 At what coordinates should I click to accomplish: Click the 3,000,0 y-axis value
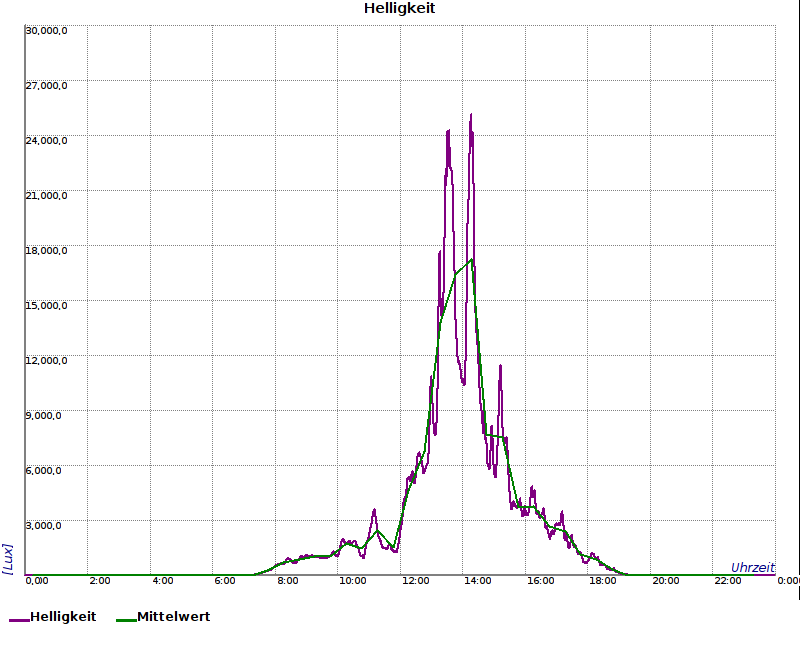coord(43,526)
